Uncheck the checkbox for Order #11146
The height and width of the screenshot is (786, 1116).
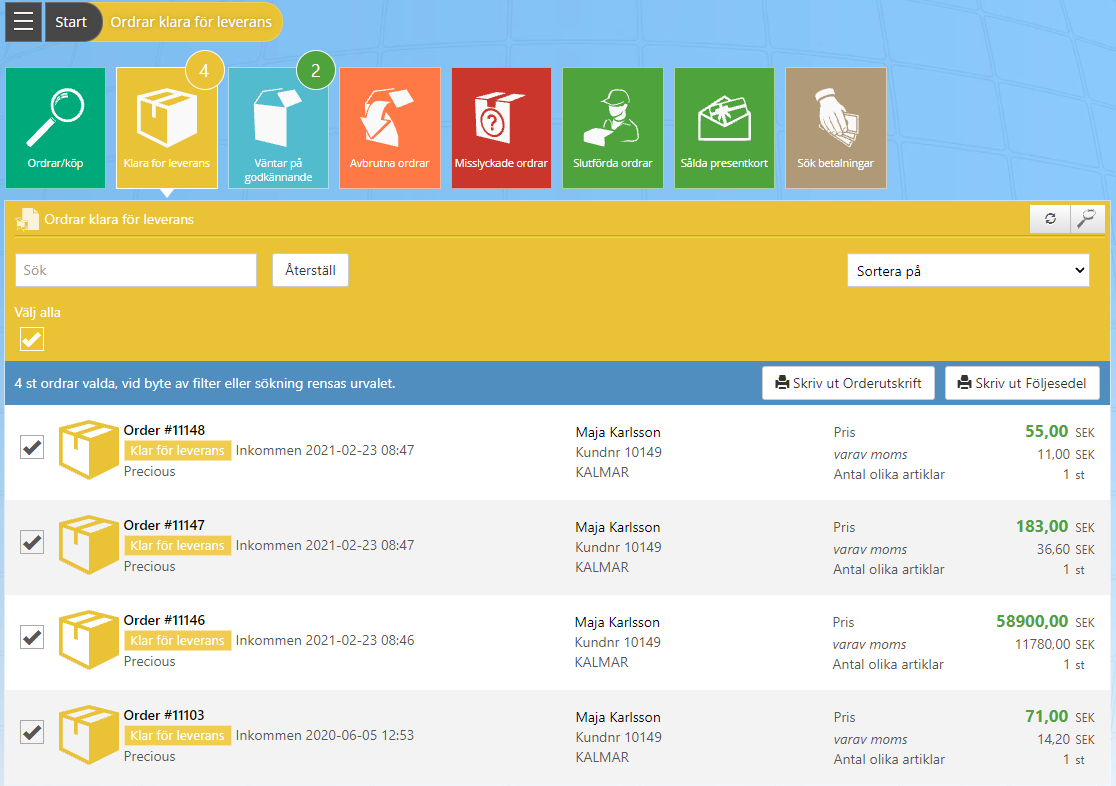32,637
